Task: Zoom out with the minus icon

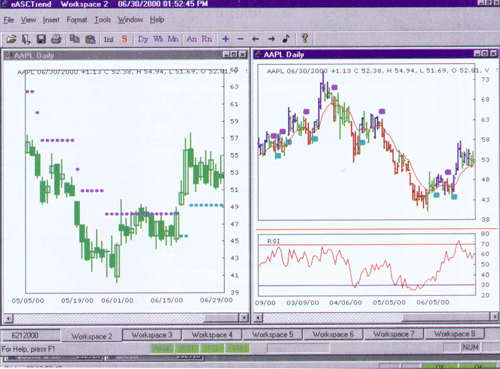Action: pos(240,39)
